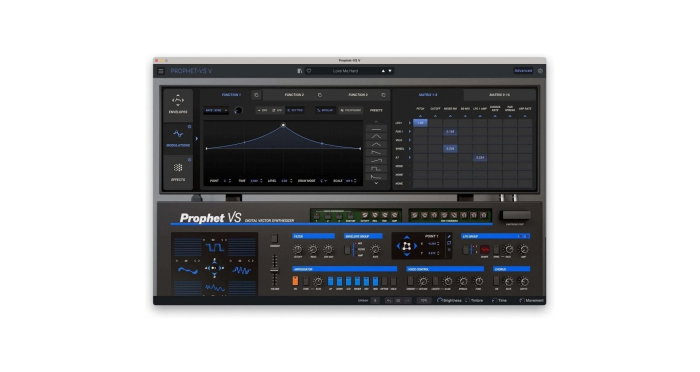Open the Draw Mode dropdown
The height and width of the screenshot is (372, 700).
coord(323,181)
